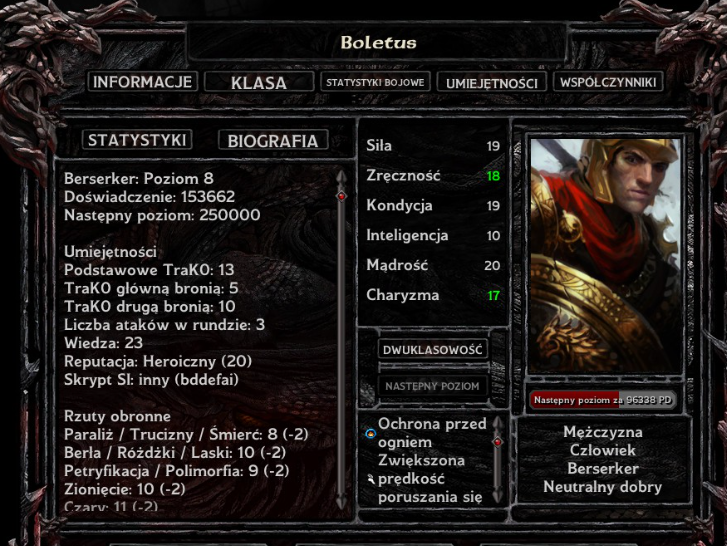Viewport: 727px width, 546px height.
Task: Click the red gem handle on the effects scrollbar
Action: pos(497,442)
